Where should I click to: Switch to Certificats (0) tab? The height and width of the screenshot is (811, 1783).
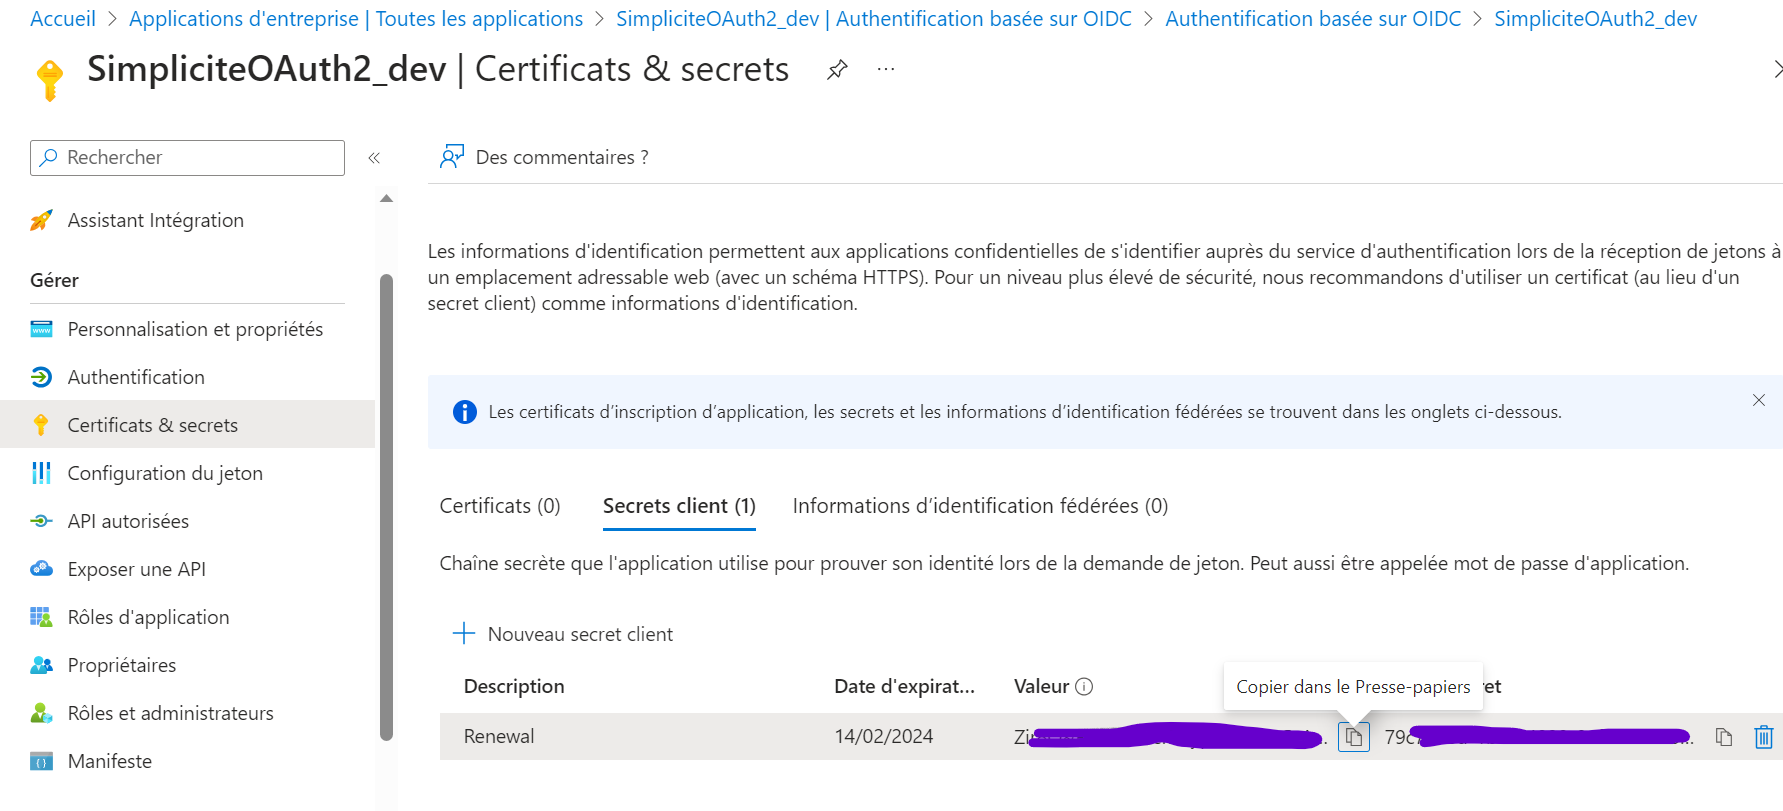(x=500, y=506)
